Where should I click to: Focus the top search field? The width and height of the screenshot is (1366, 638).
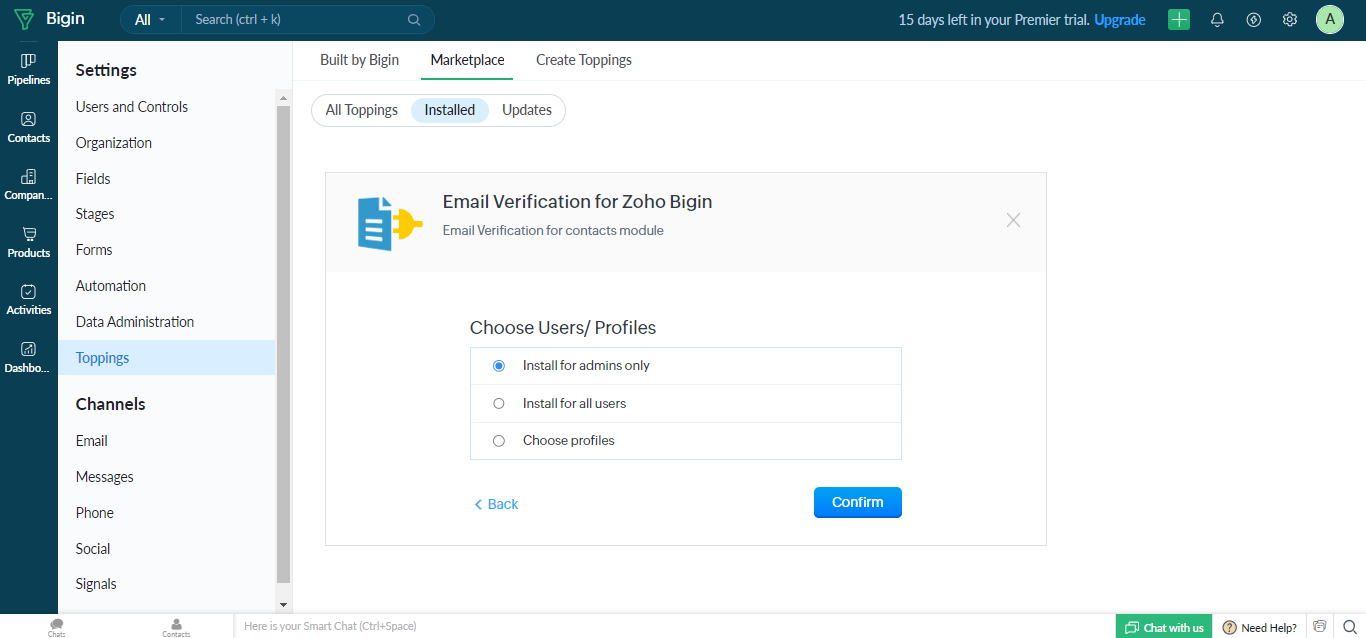[x=300, y=20]
